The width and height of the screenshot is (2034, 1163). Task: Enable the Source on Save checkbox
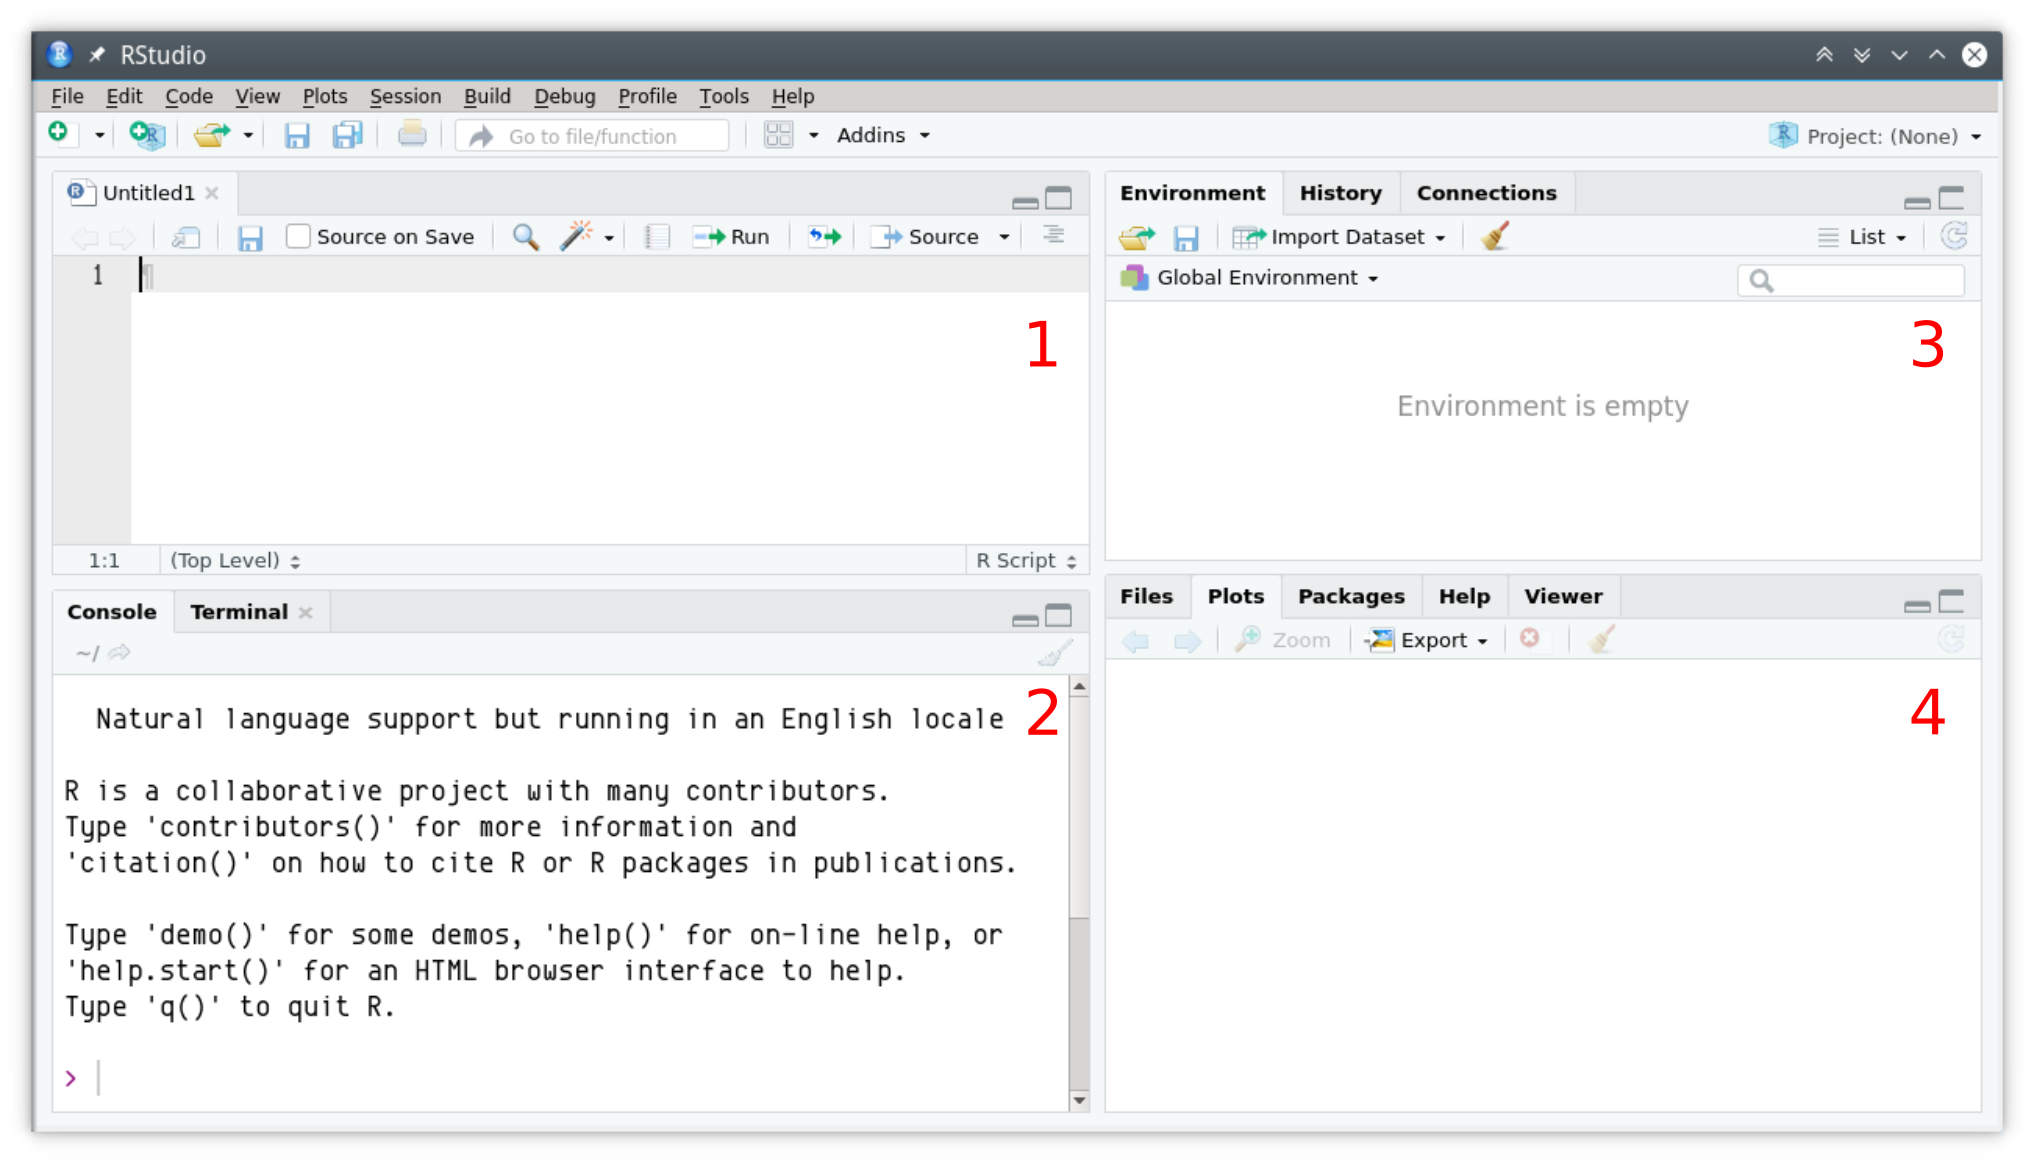coord(298,236)
